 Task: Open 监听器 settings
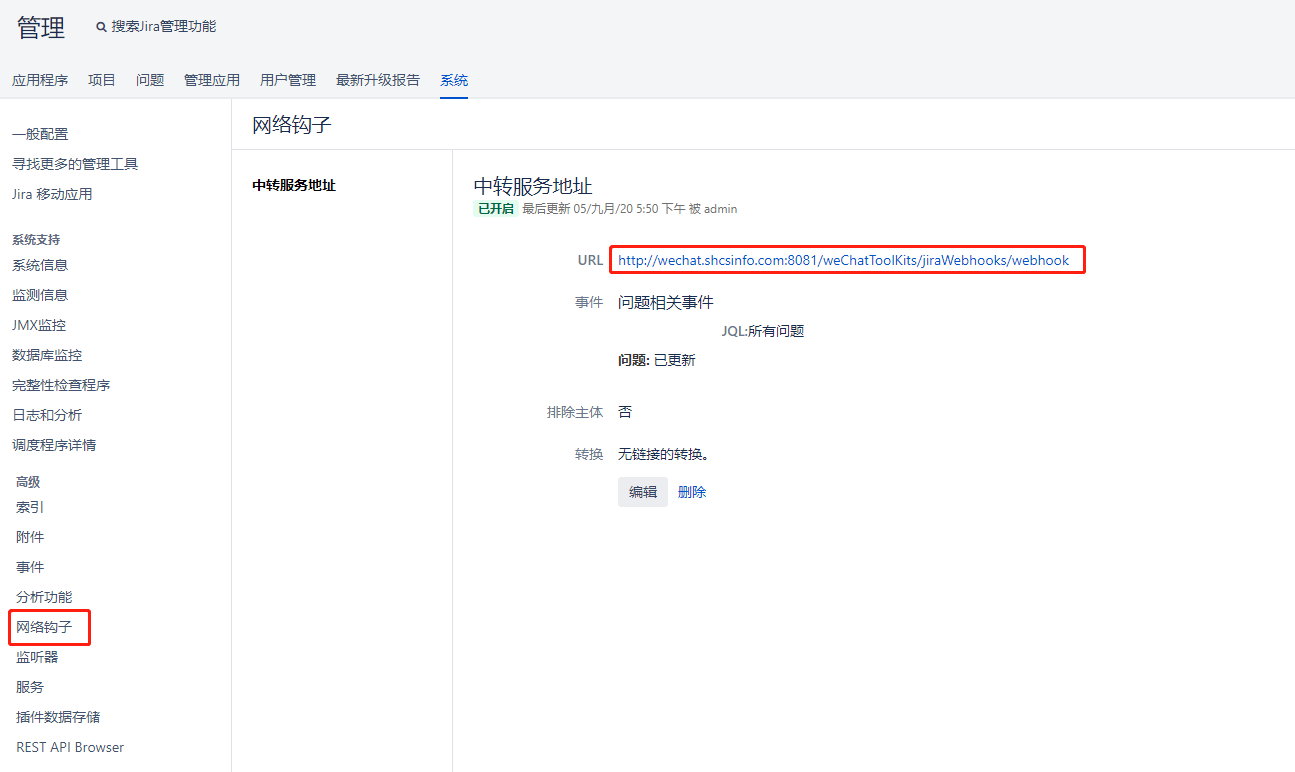point(37,657)
